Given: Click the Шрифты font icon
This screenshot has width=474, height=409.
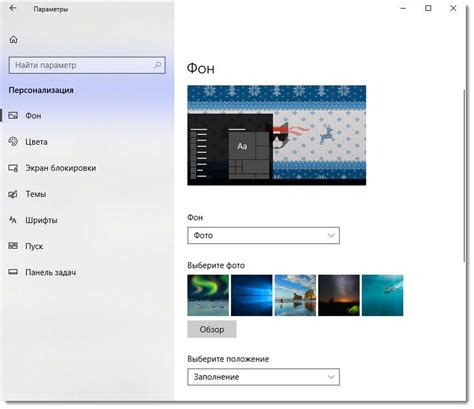Looking at the screenshot, I should click(13, 220).
